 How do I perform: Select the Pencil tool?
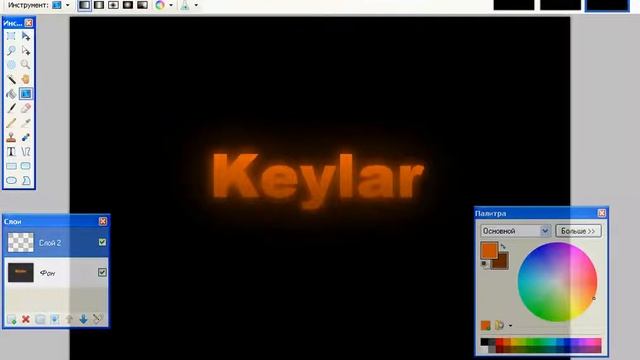11,122
